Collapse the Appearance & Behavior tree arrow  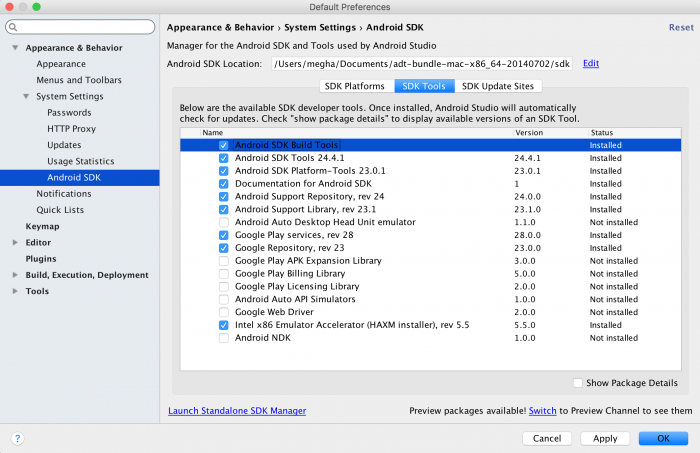(x=15, y=47)
